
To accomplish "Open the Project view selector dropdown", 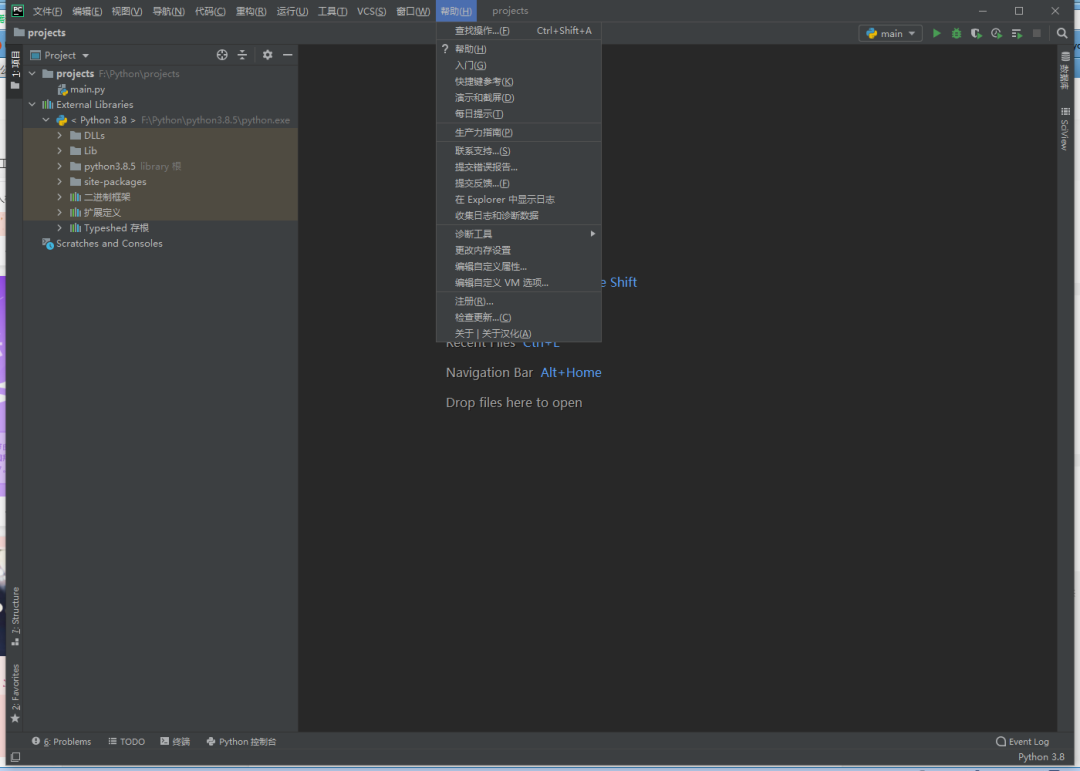I will point(60,55).
